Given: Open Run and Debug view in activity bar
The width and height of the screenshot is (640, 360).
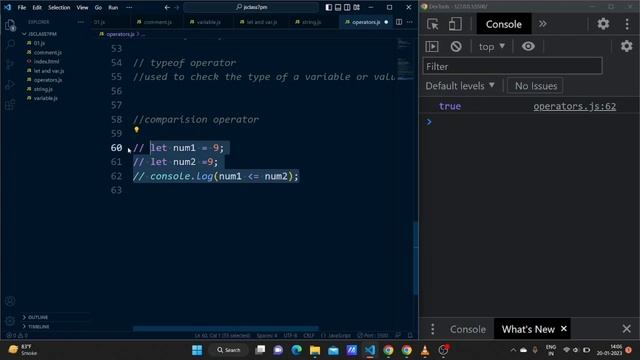Looking at the screenshot, I should coord(10,84).
